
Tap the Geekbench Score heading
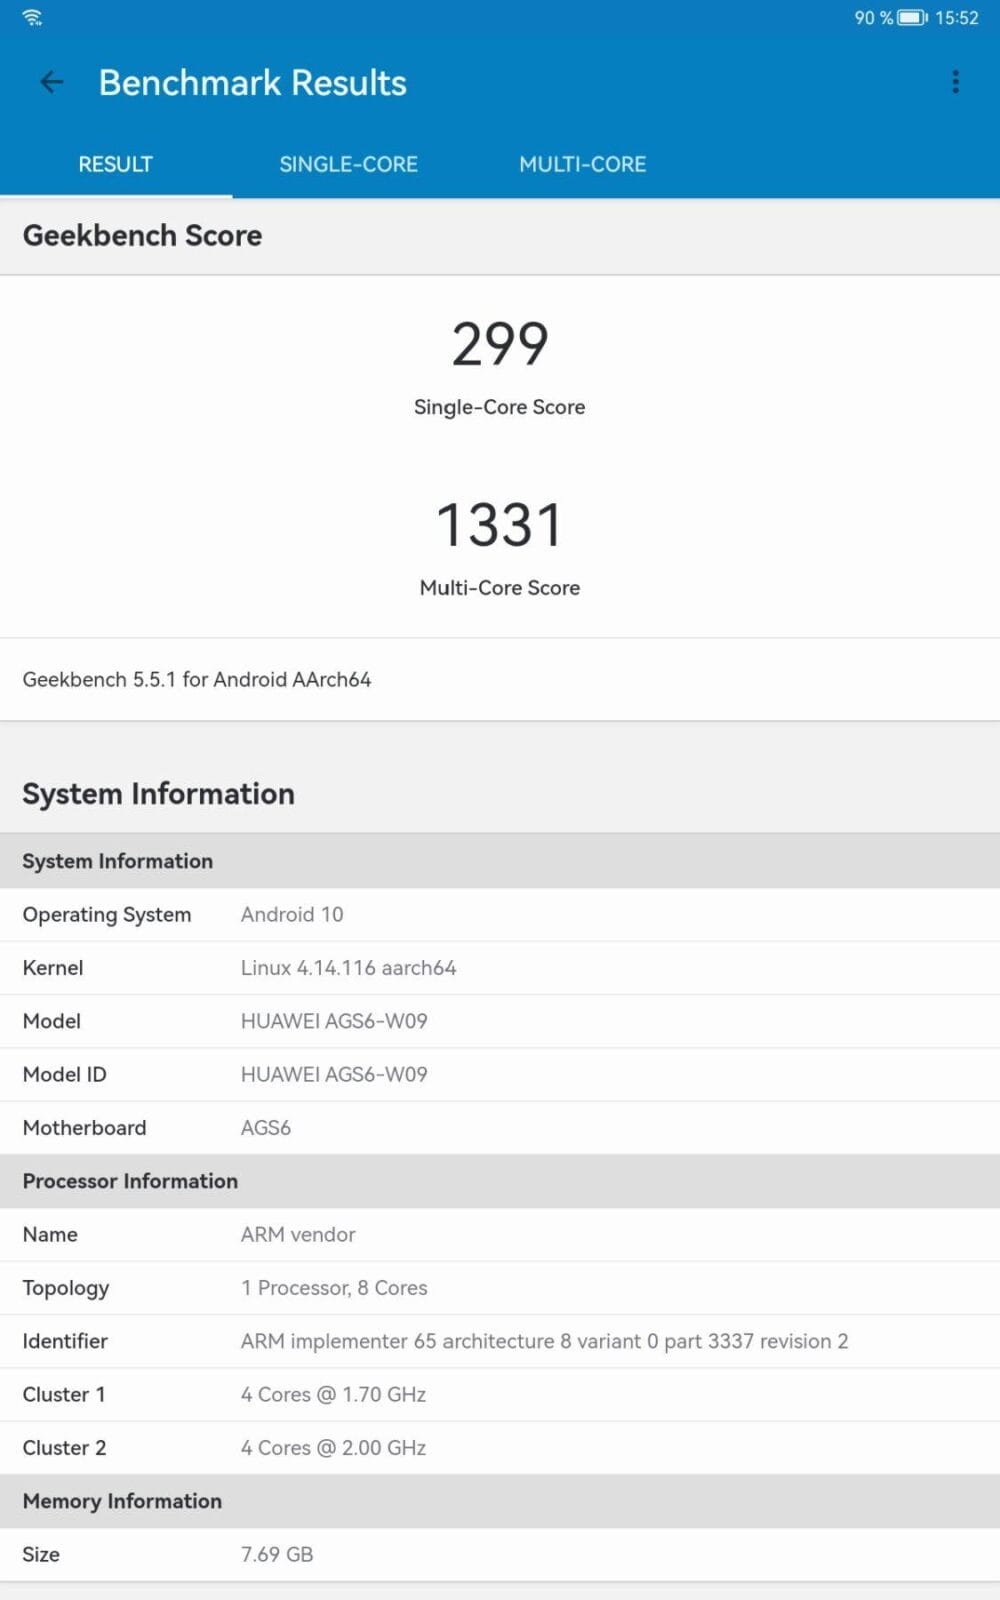(143, 235)
